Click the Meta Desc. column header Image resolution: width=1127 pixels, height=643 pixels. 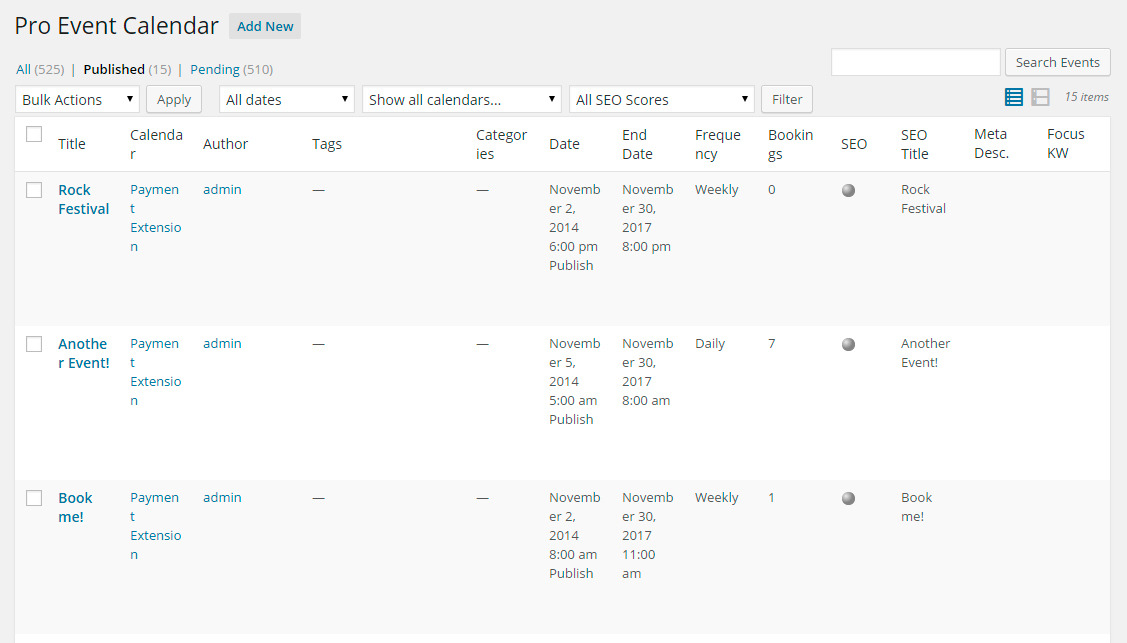tap(991, 143)
